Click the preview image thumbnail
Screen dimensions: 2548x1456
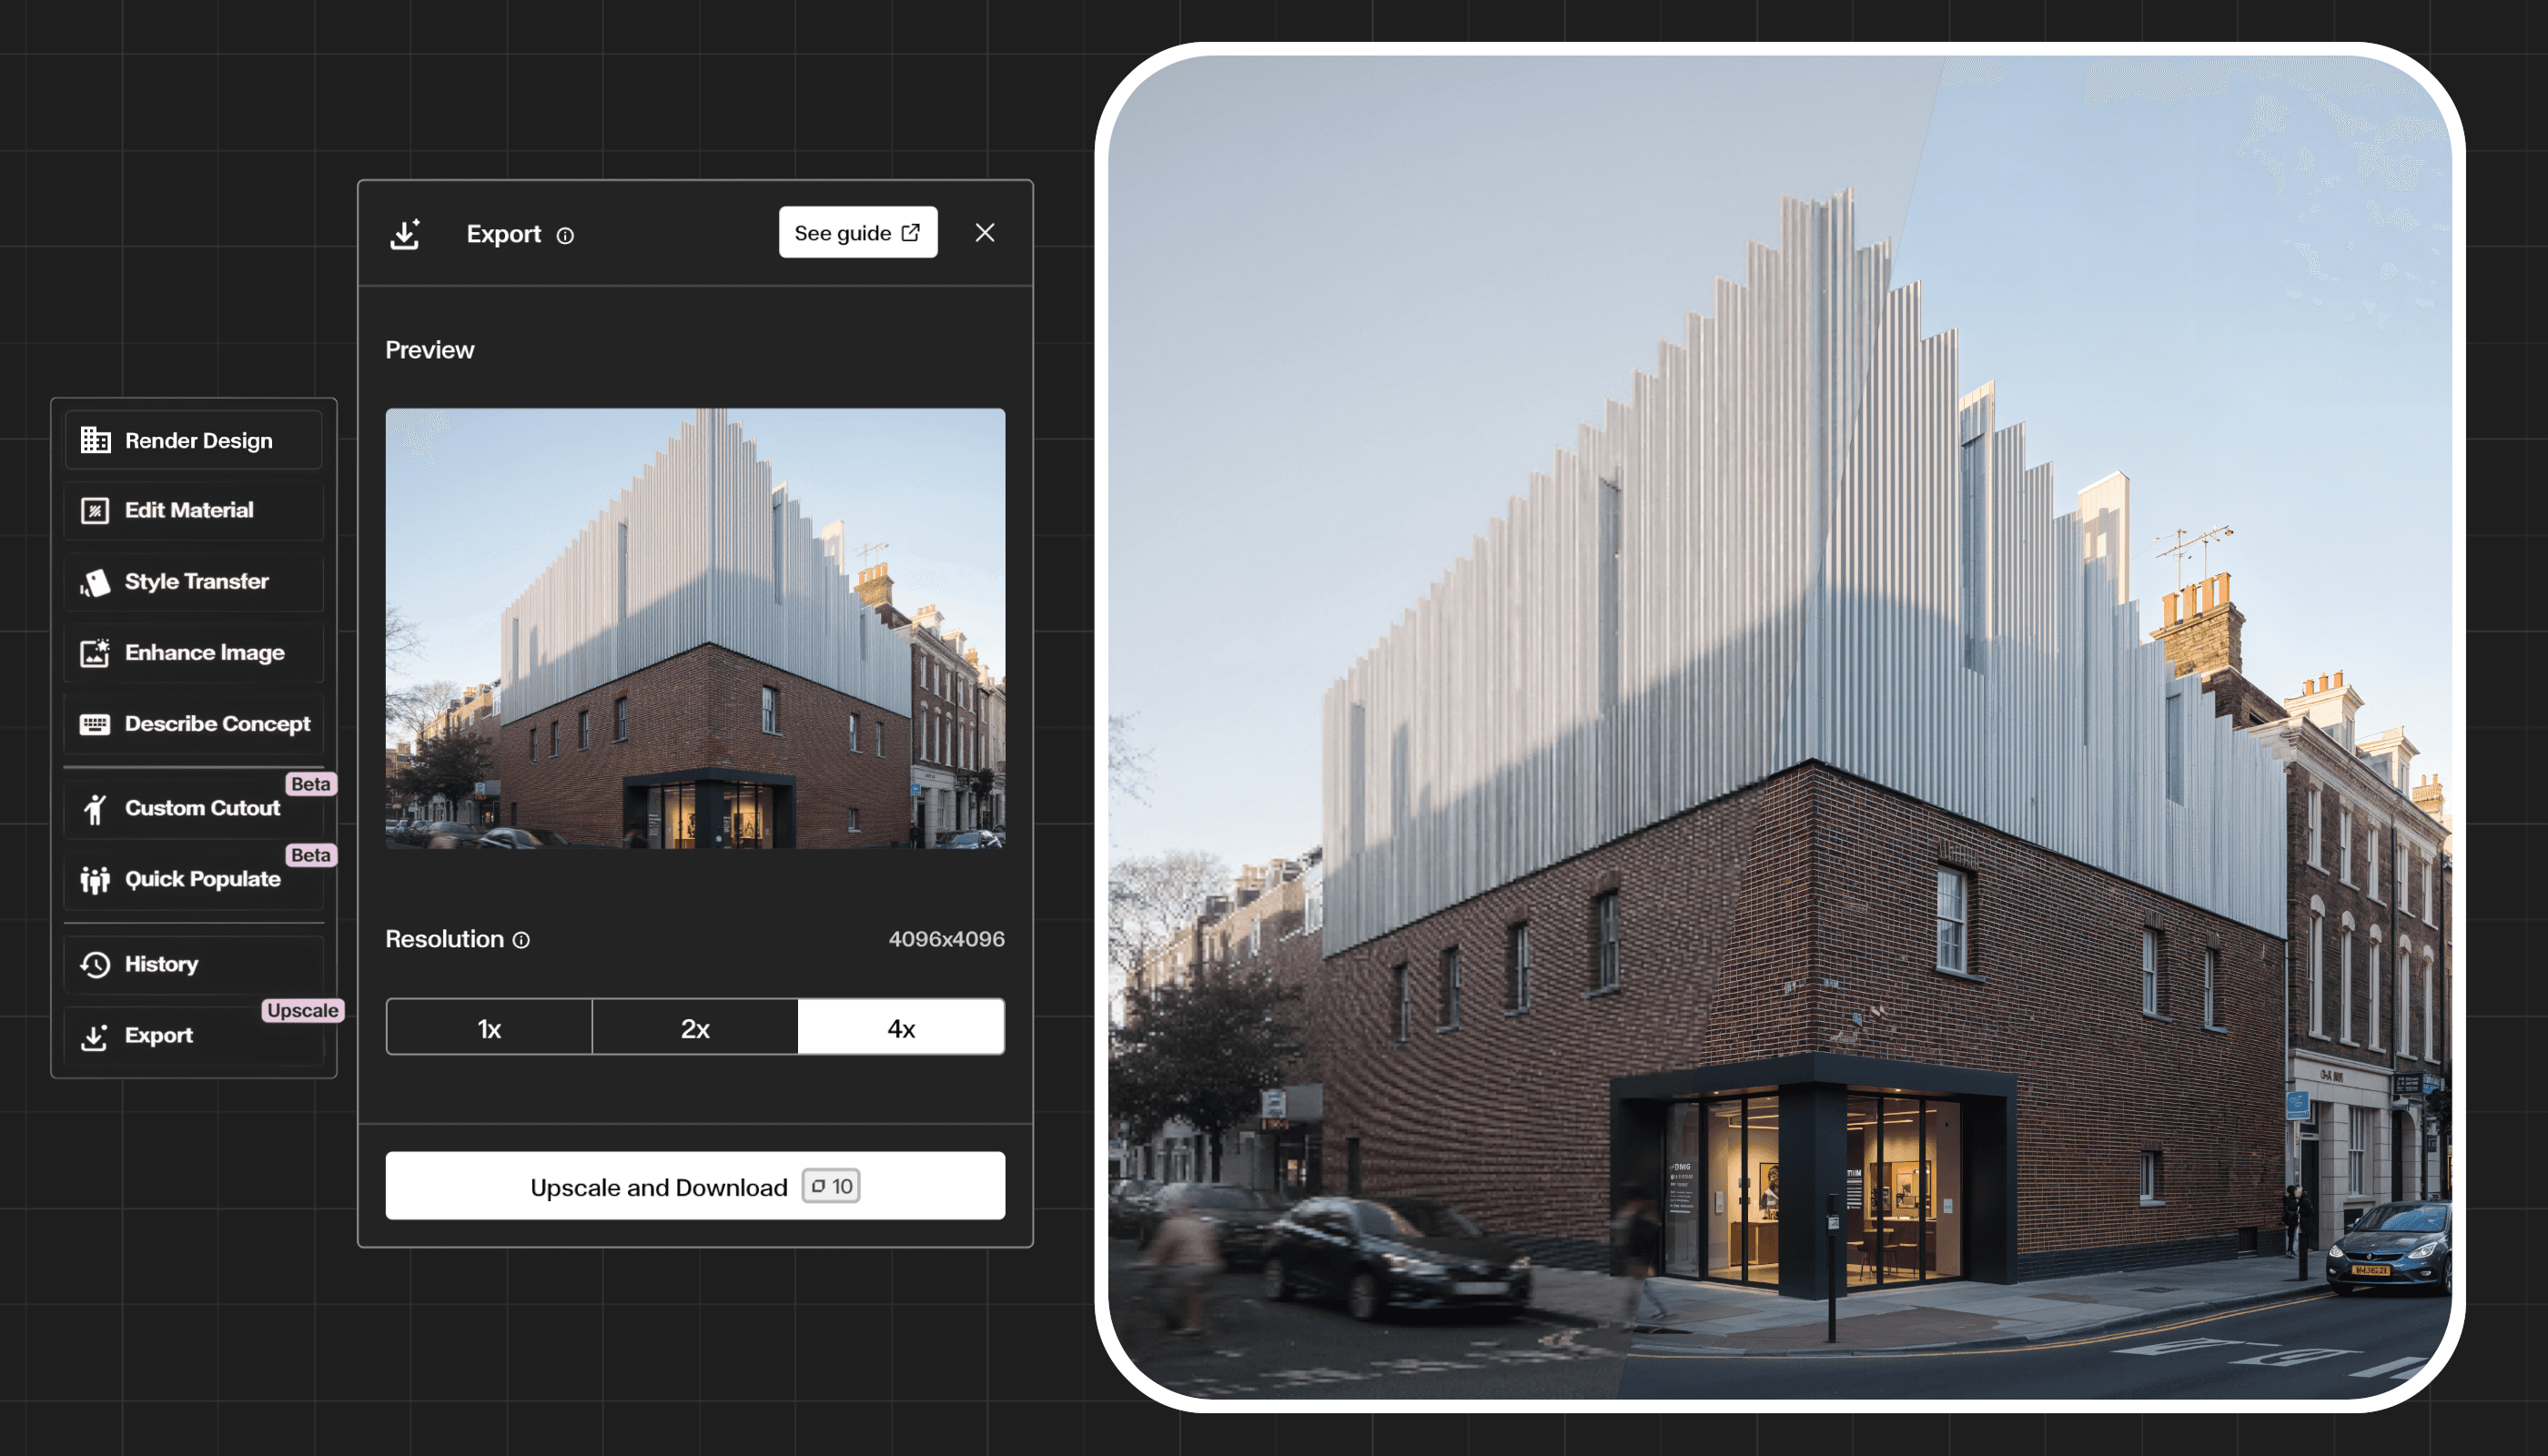pos(695,628)
